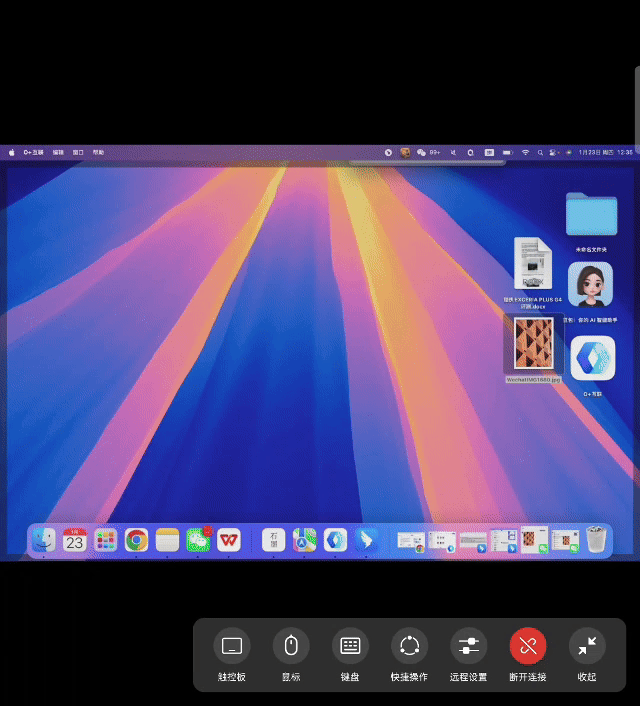Click the brown avatar menu bar icon
Image resolution: width=640 pixels, height=706 pixels.
tap(405, 153)
